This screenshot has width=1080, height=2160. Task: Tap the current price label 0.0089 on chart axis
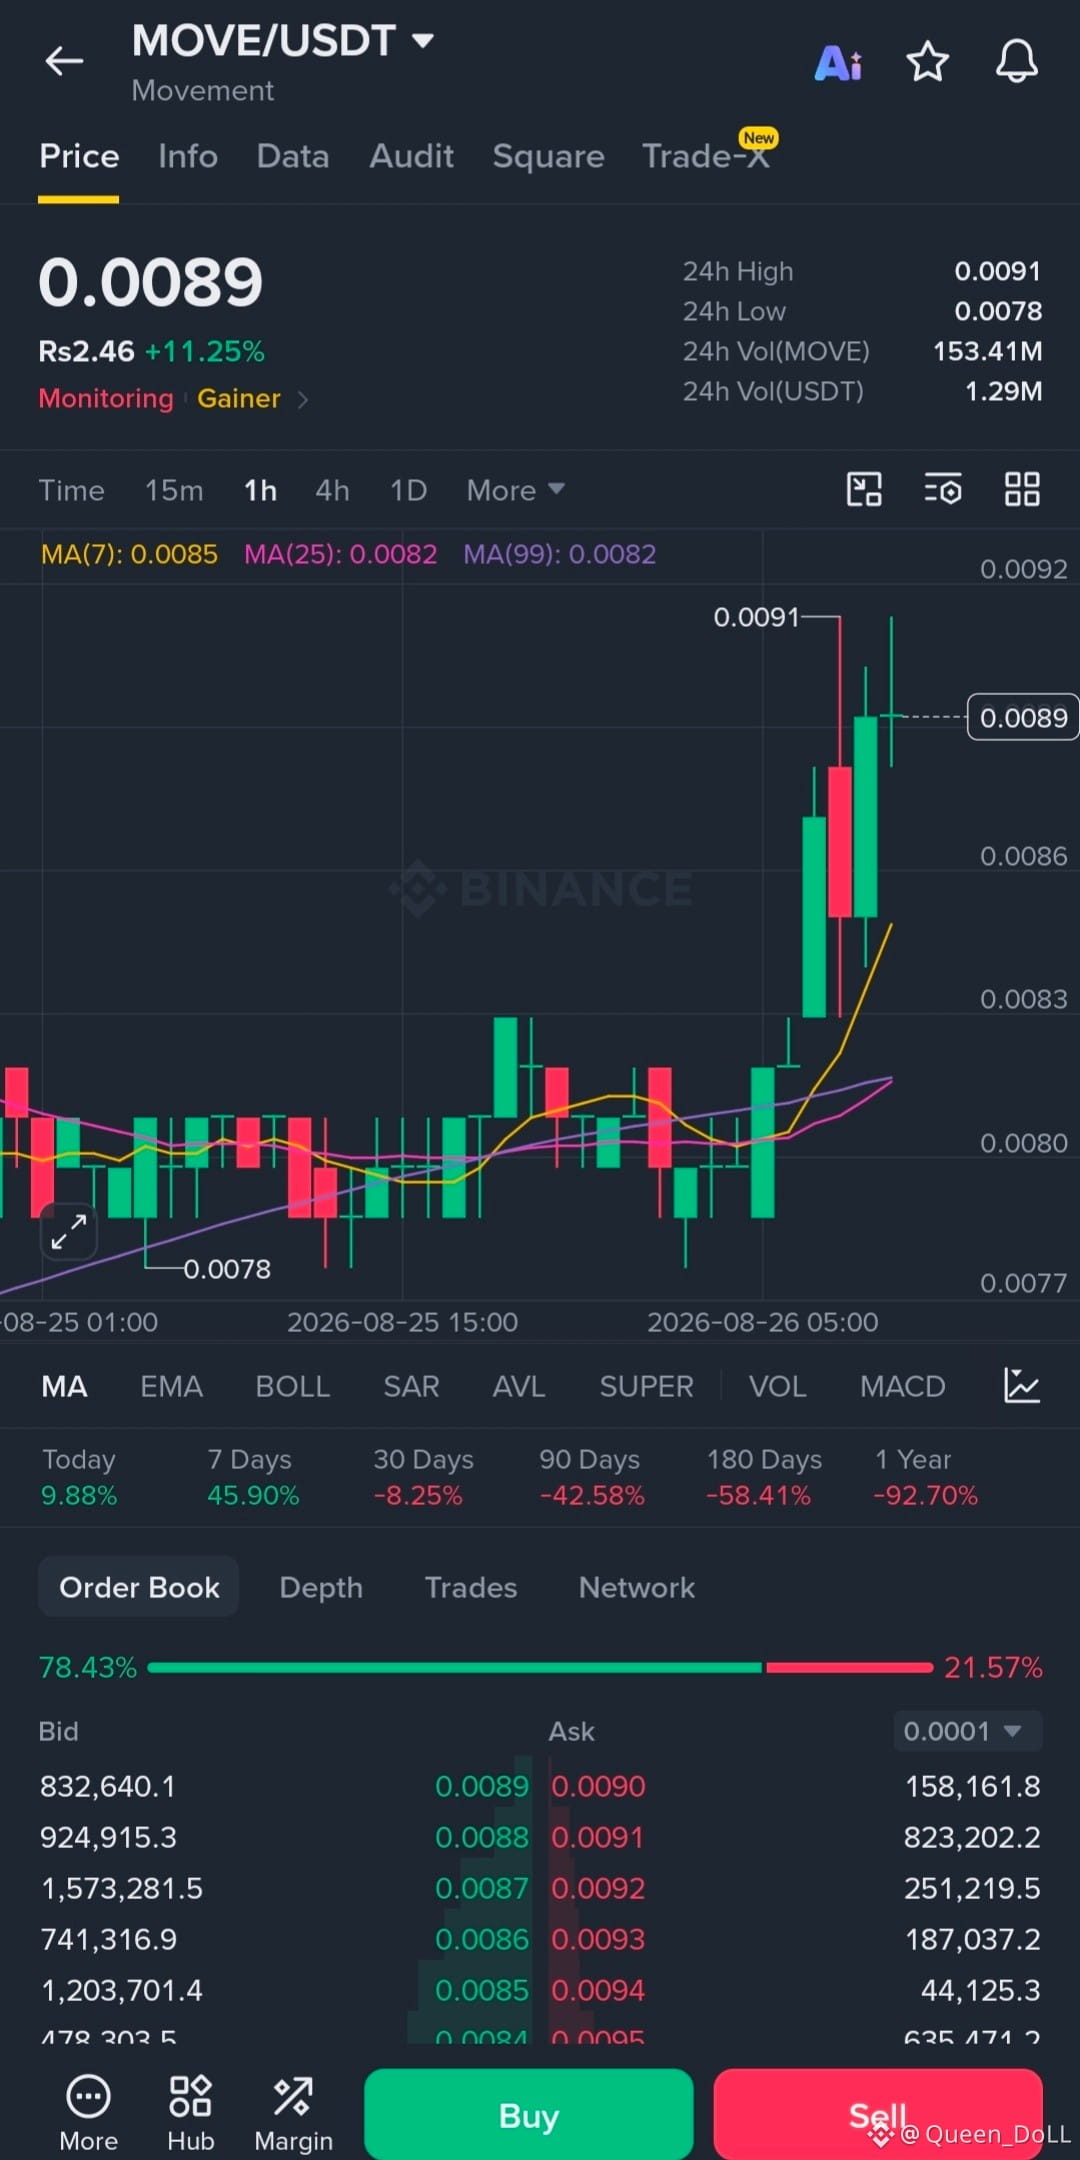point(1023,717)
